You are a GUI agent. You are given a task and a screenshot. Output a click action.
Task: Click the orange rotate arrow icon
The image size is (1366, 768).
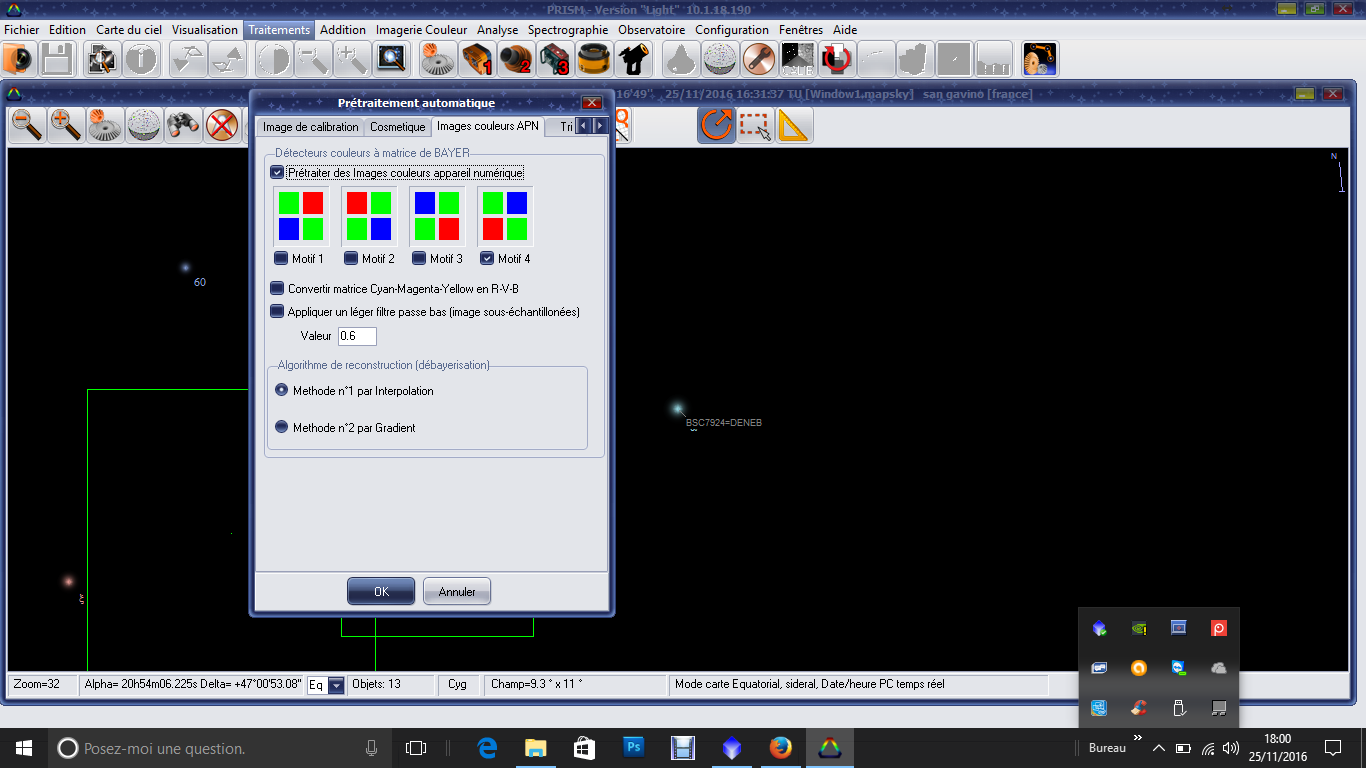[x=716, y=126]
